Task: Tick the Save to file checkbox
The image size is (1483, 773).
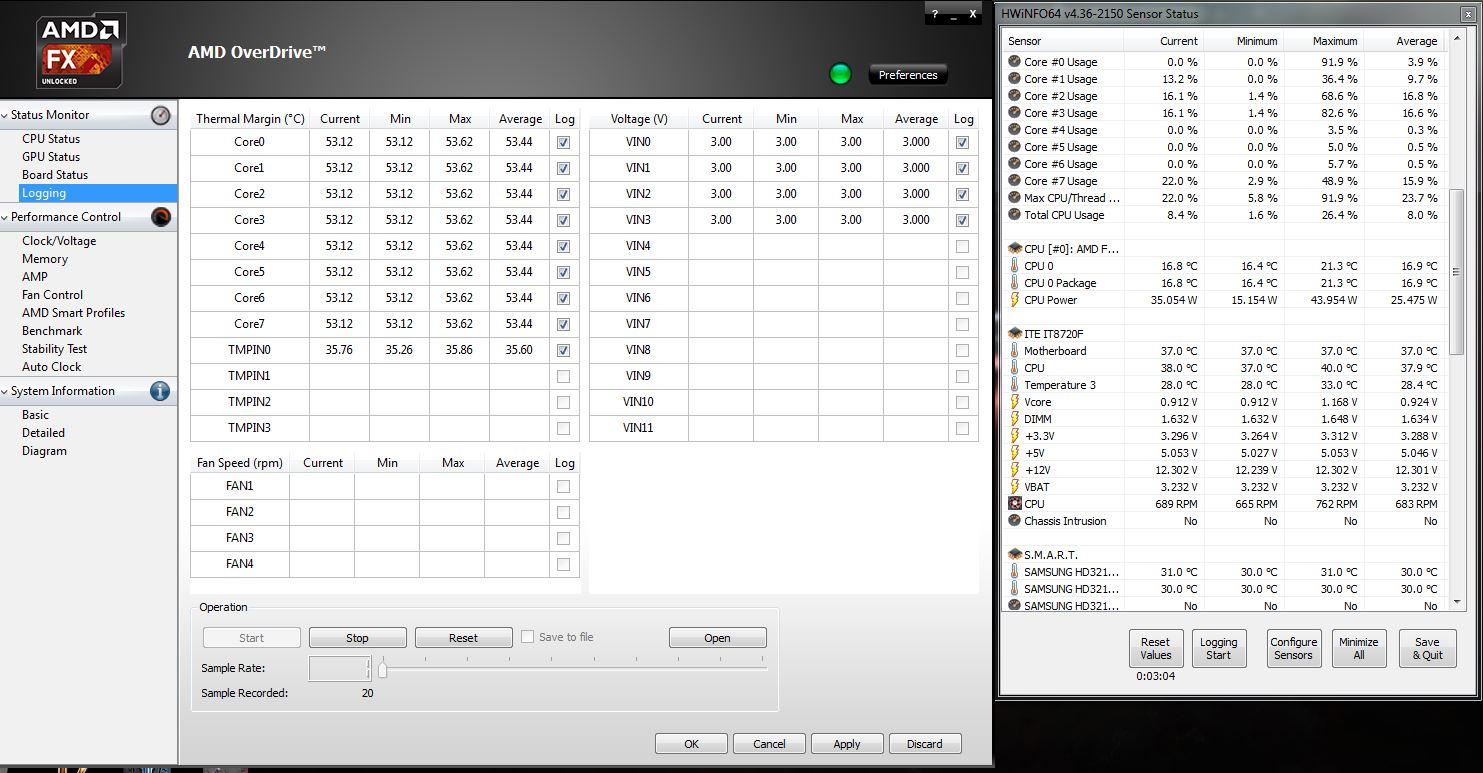Action: coord(527,637)
